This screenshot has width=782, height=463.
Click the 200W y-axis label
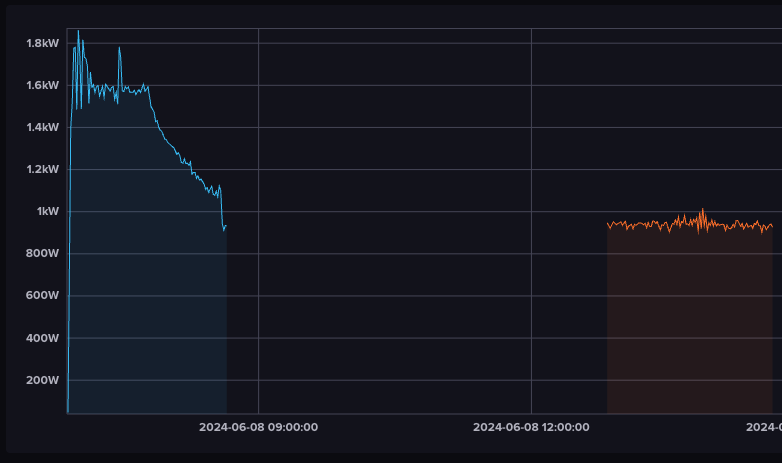[42, 380]
